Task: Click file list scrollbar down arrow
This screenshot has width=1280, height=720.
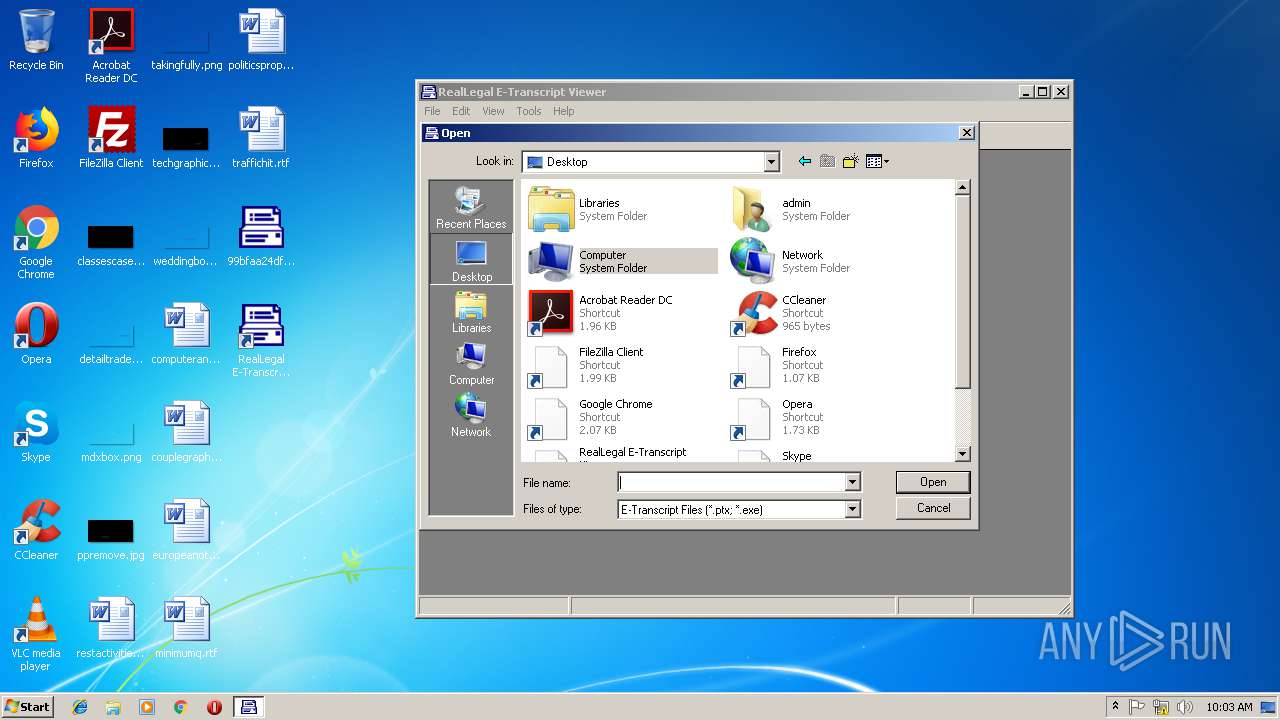Action: 963,454
